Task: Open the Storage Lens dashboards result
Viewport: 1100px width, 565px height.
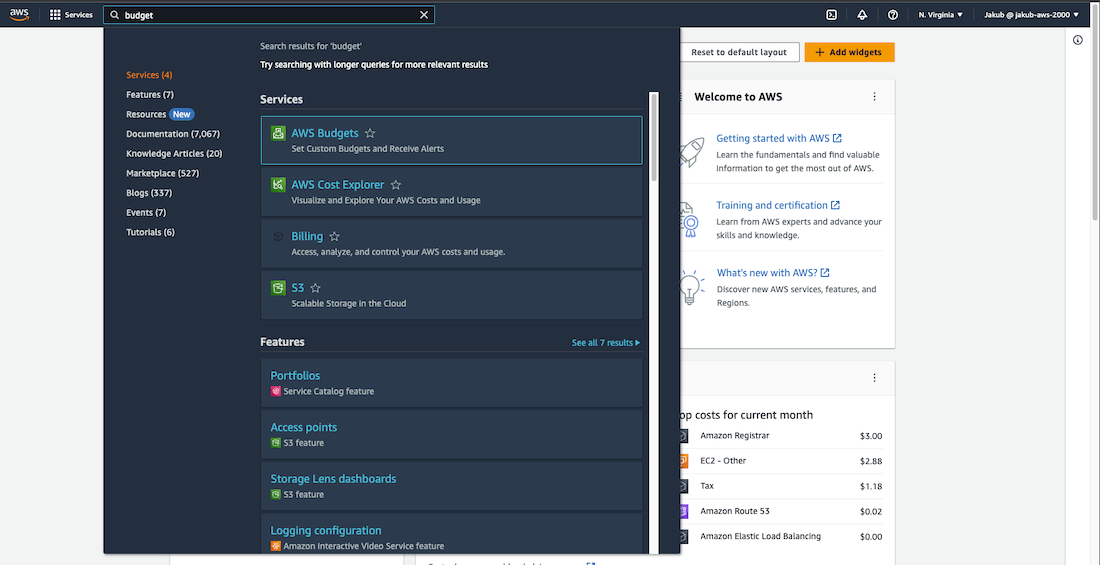Action: [451, 486]
